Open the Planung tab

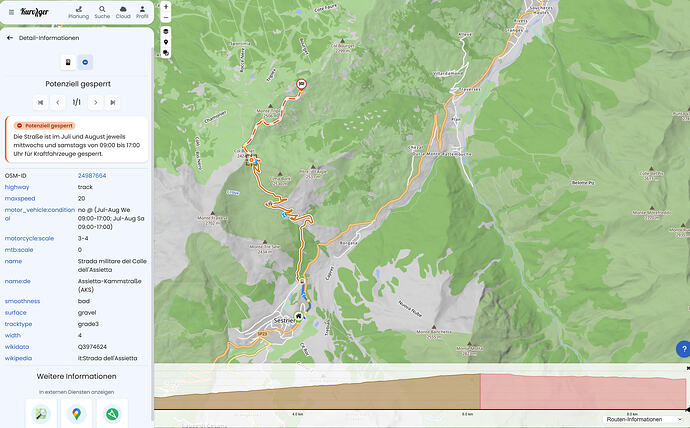coord(78,12)
